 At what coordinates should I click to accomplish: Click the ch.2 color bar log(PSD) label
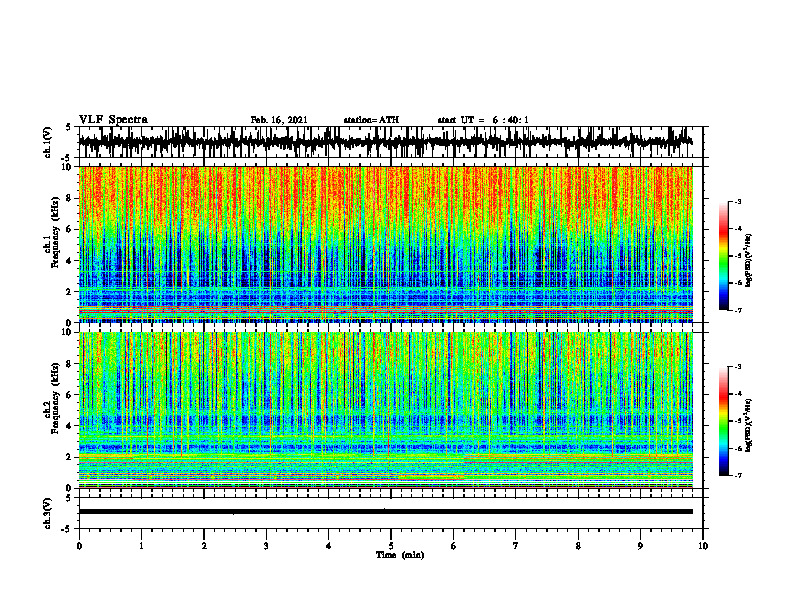click(x=748, y=426)
